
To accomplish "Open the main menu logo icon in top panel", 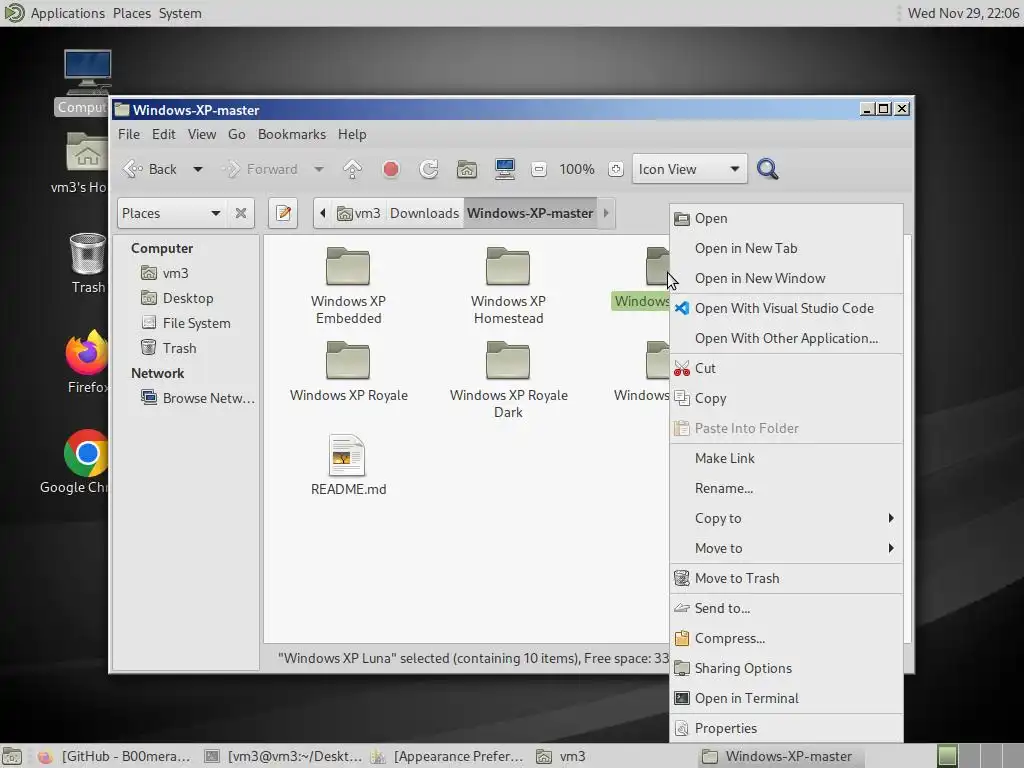I will pos(14,13).
